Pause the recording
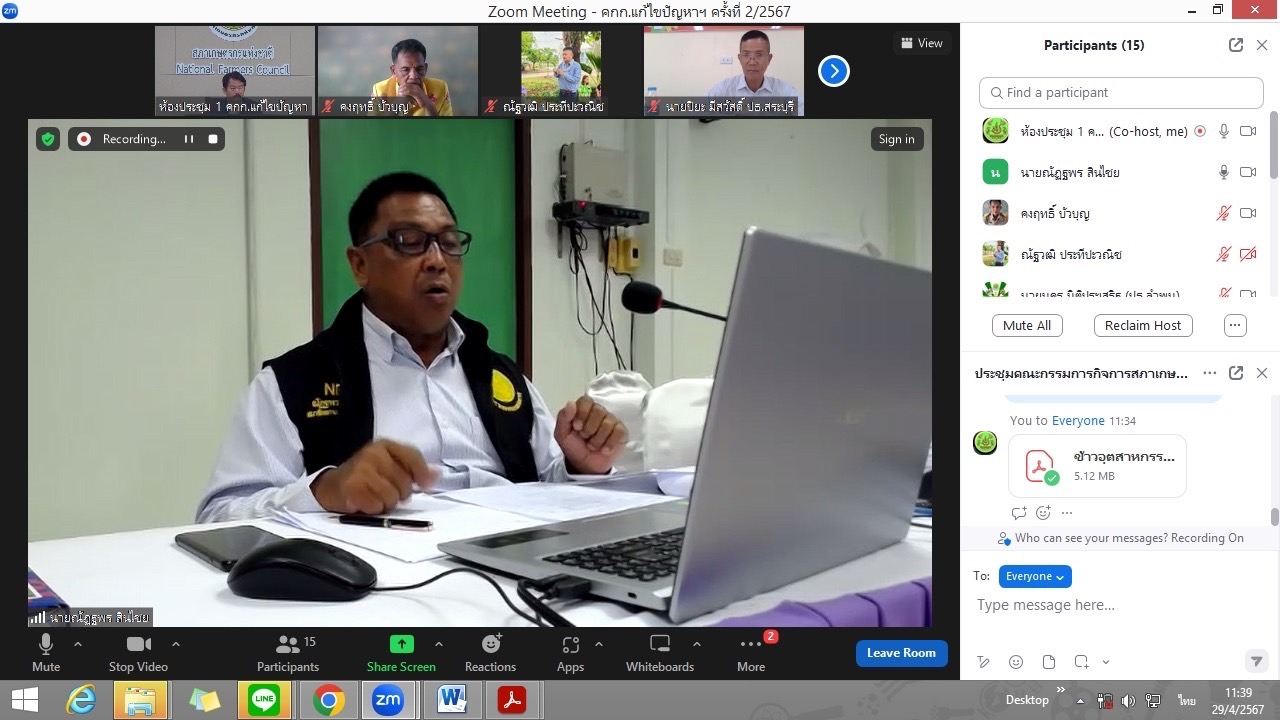Image resolution: width=1280 pixels, height=720 pixels. pos(188,139)
